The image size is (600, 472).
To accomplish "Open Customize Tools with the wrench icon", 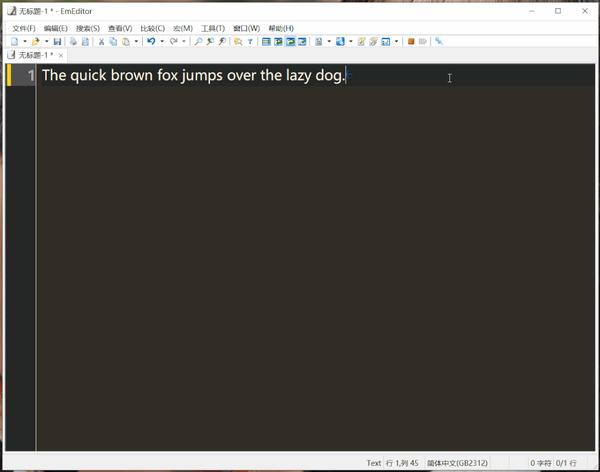I will 439,41.
